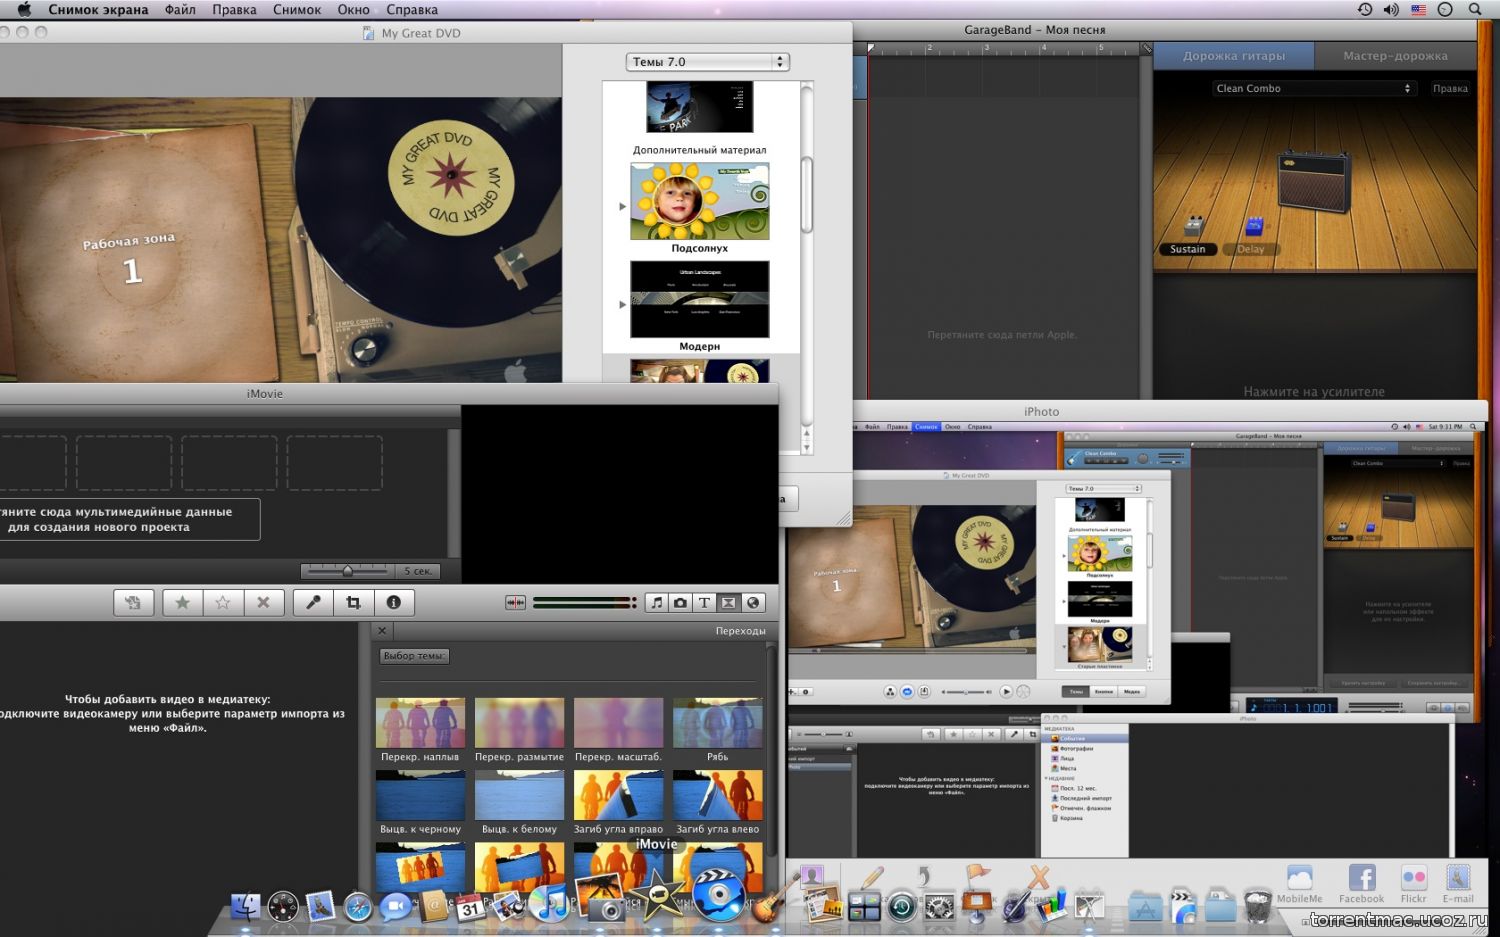Screen dimensions: 1500x937
Task: Open the inspector info icon in iMovie
Action: click(394, 602)
